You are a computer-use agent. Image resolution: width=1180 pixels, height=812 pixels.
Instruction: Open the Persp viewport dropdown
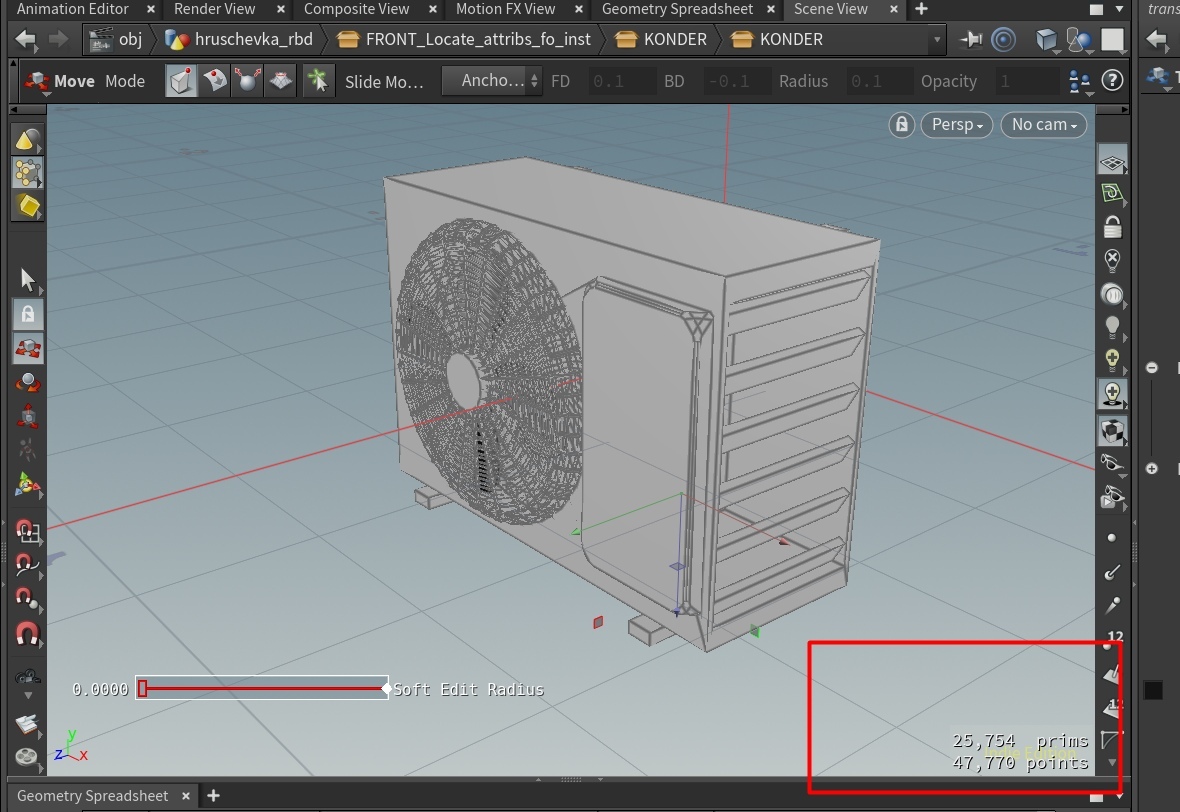[x=956, y=125]
